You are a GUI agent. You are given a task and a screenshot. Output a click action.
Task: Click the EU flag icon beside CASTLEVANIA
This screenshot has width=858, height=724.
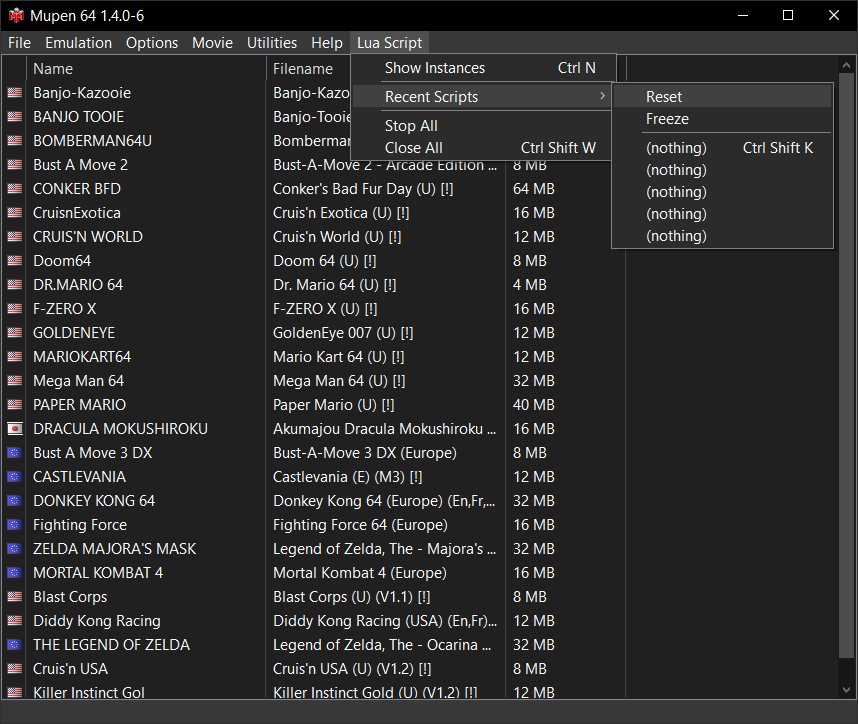tap(15, 477)
